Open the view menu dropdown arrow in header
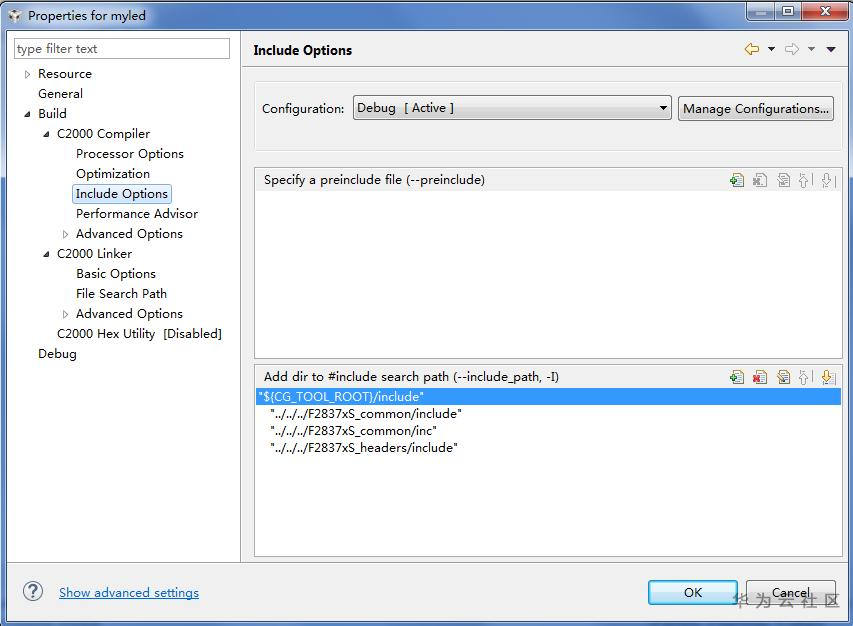Image resolution: width=853 pixels, height=626 pixels. [831, 49]
